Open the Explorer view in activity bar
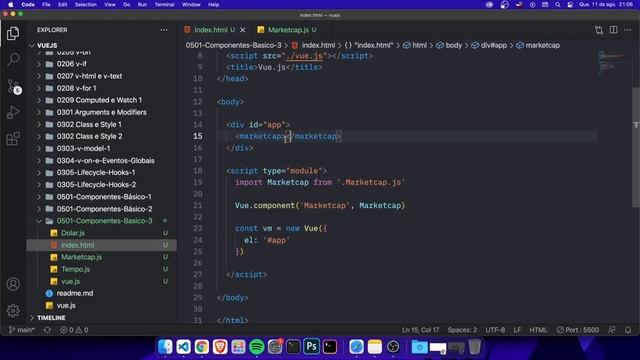 click(x=13, y=33)
